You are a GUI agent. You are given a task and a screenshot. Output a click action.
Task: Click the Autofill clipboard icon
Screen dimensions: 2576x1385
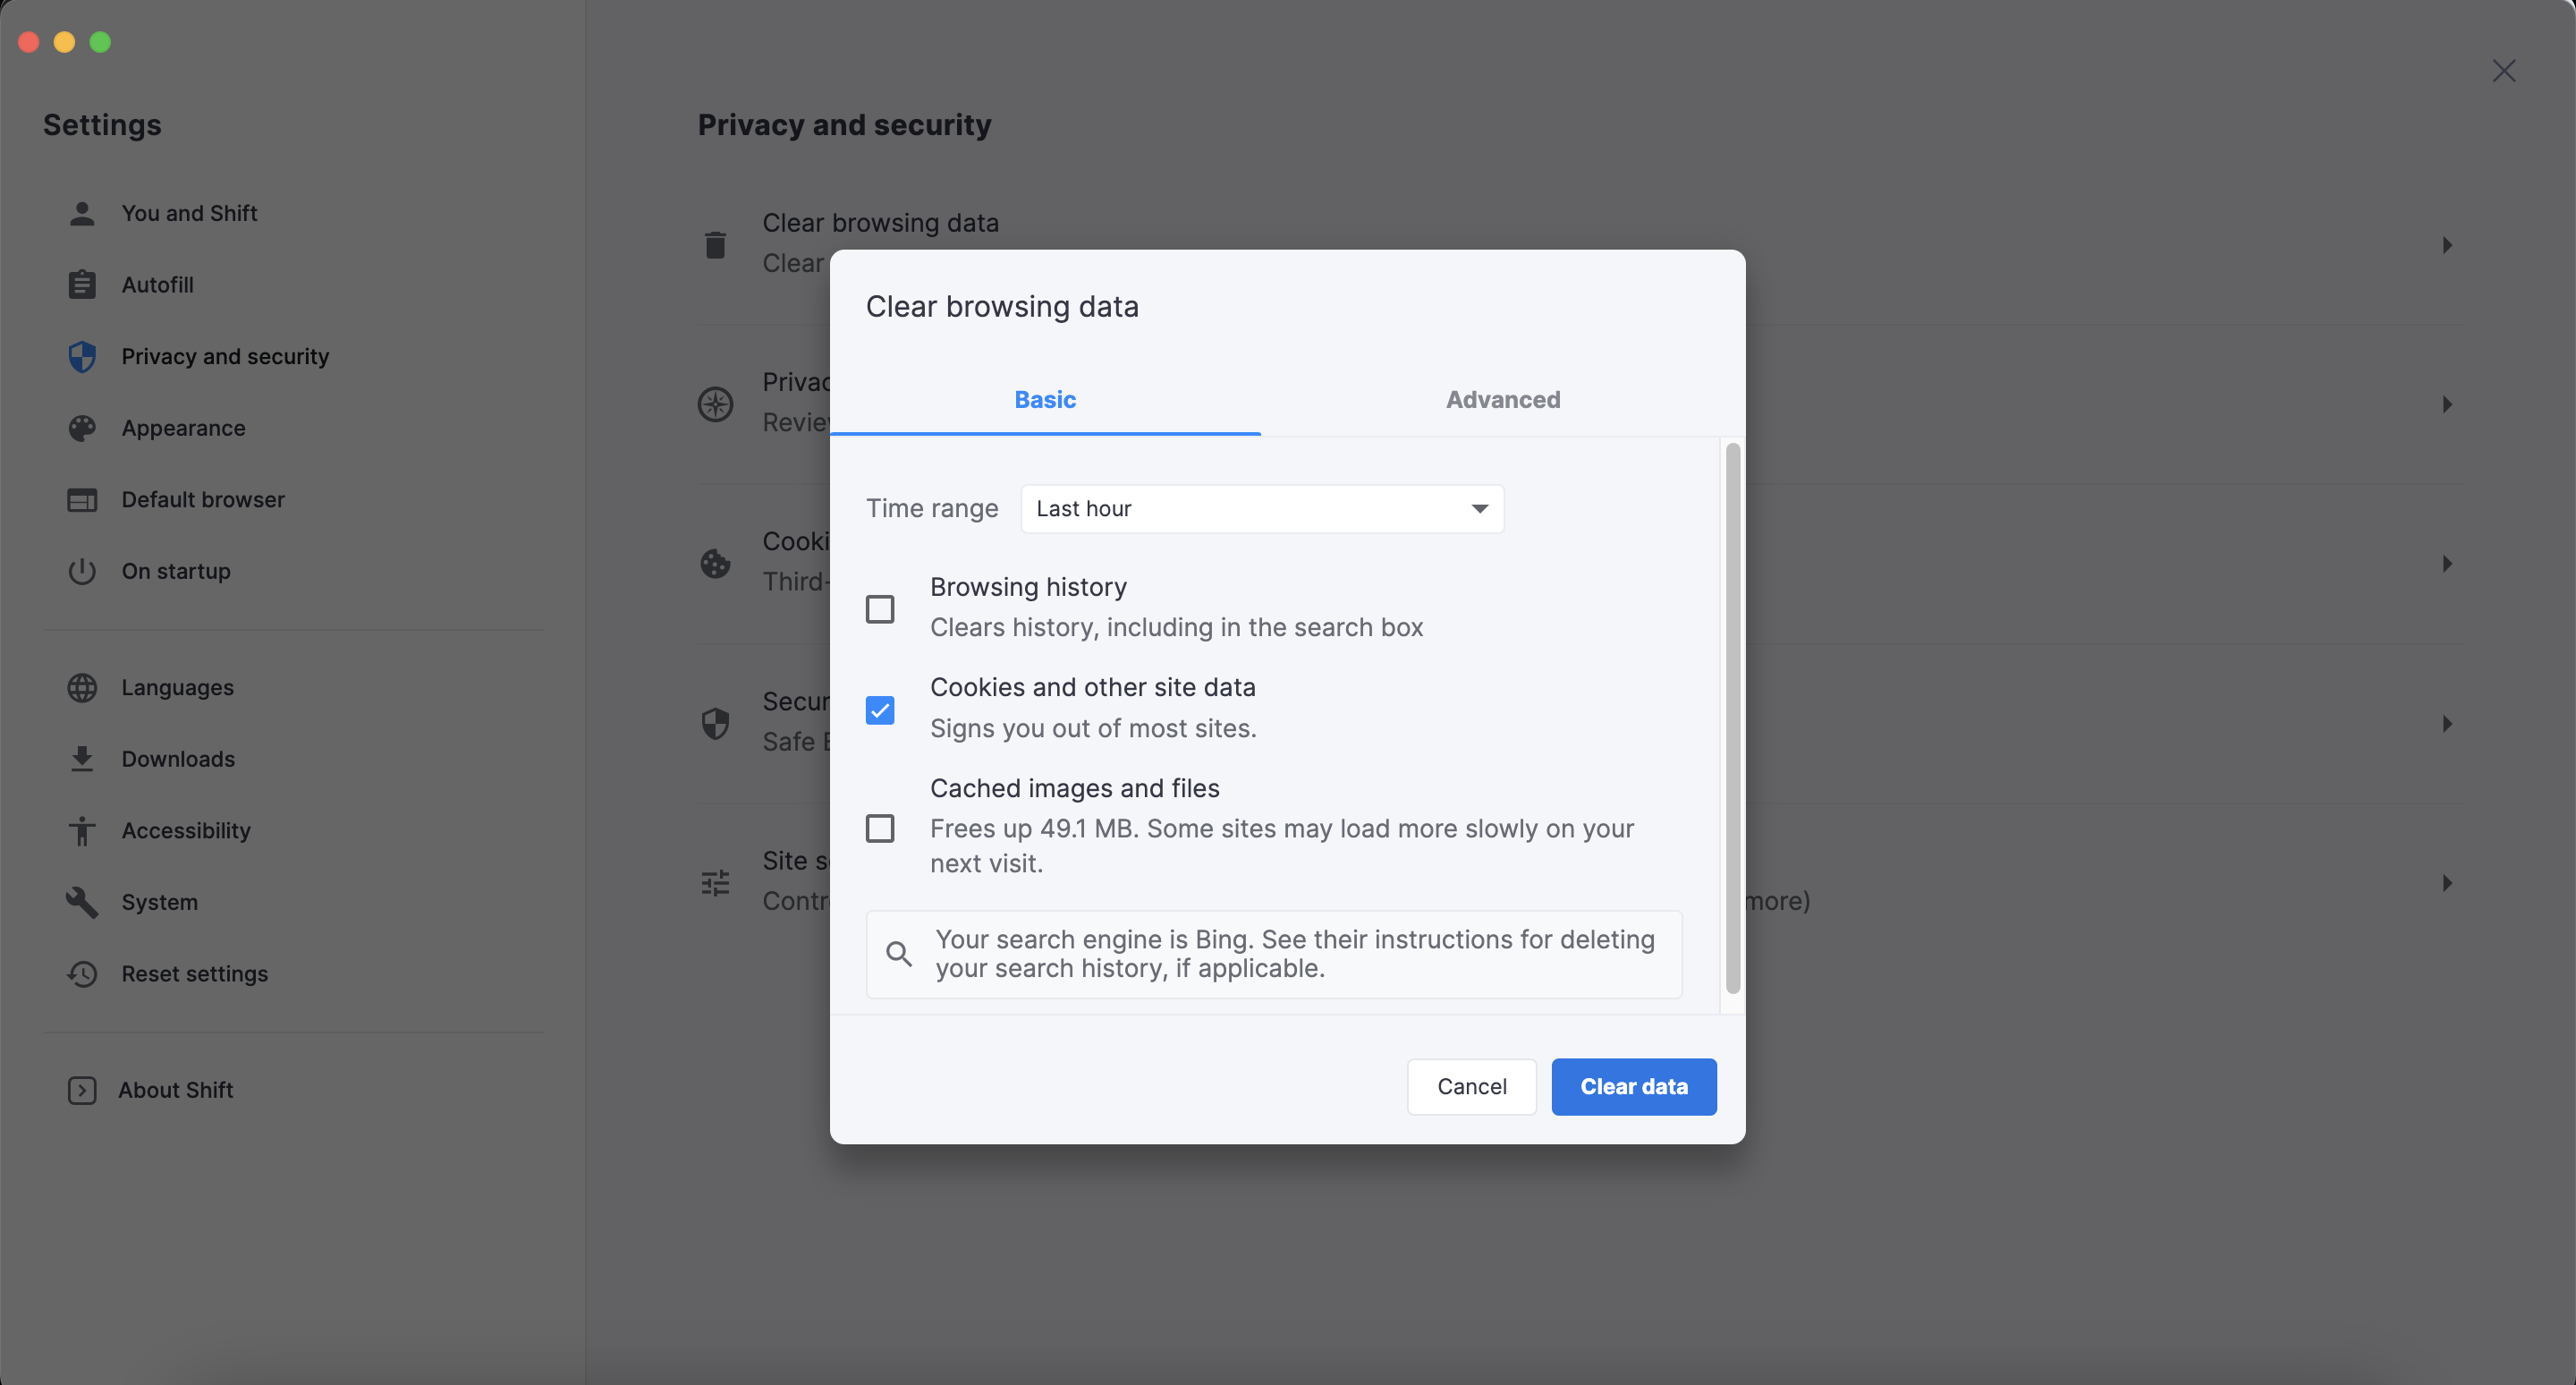point(82,285)
